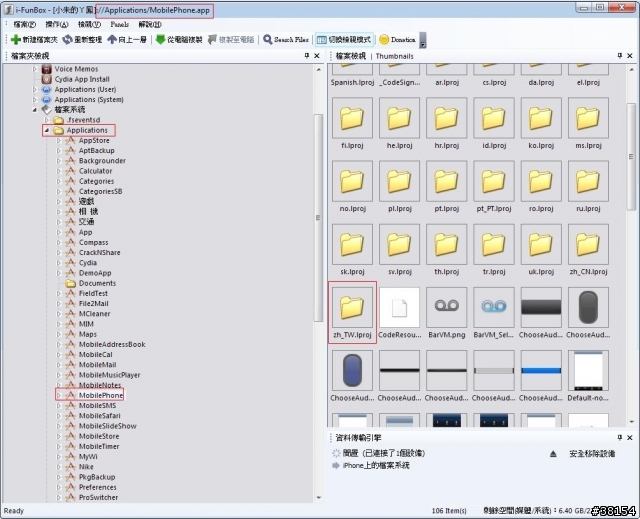Click the Search Files toolbar button
This screenshot has width=640, height=519.
(x=286, y=40)
